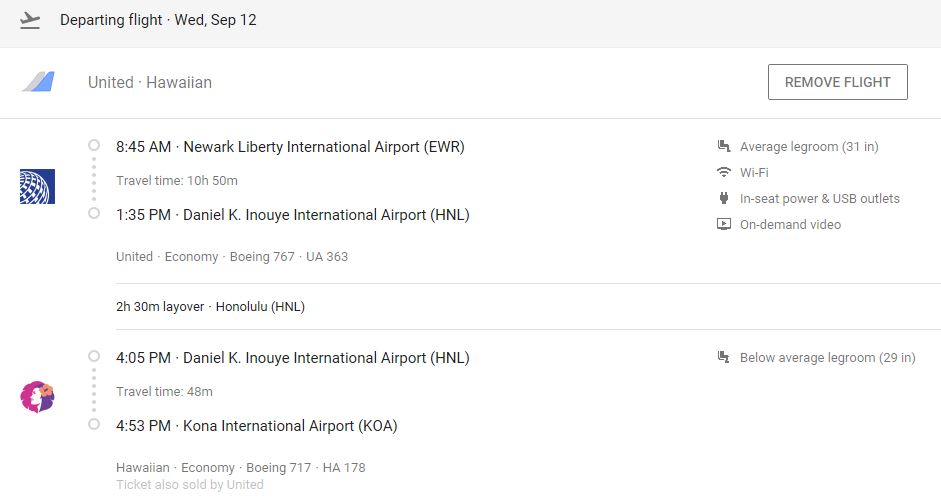Click the Honolulu arrival stop circle
Viewport: 941px width, 498px height.
coord(94,213)
